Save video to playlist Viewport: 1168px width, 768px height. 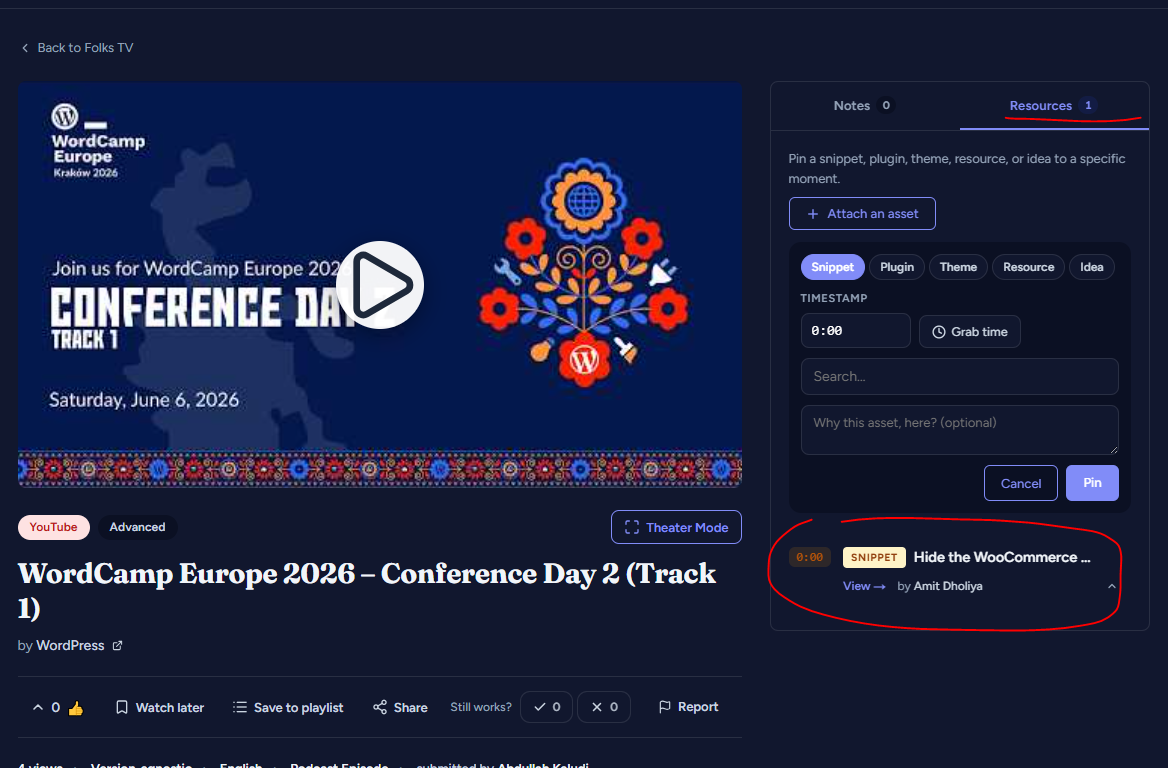(x=288, y=707)
